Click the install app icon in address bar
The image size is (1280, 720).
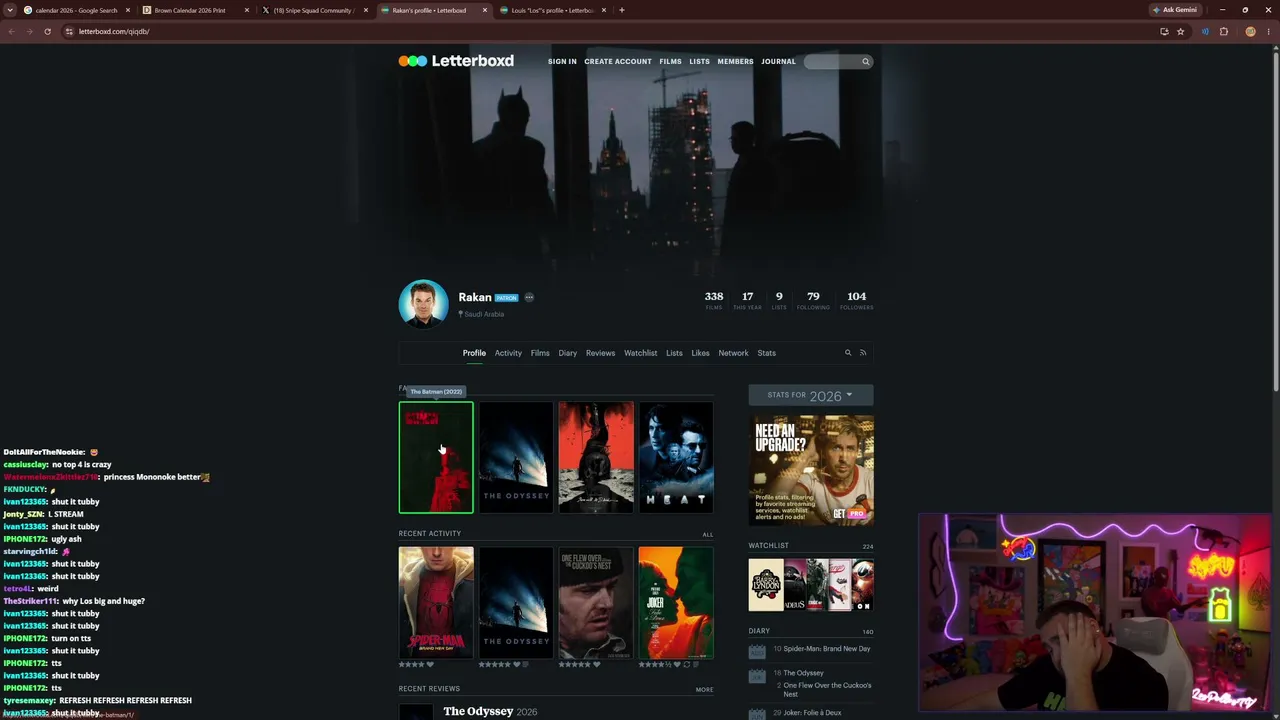[x=1164, y=31]
